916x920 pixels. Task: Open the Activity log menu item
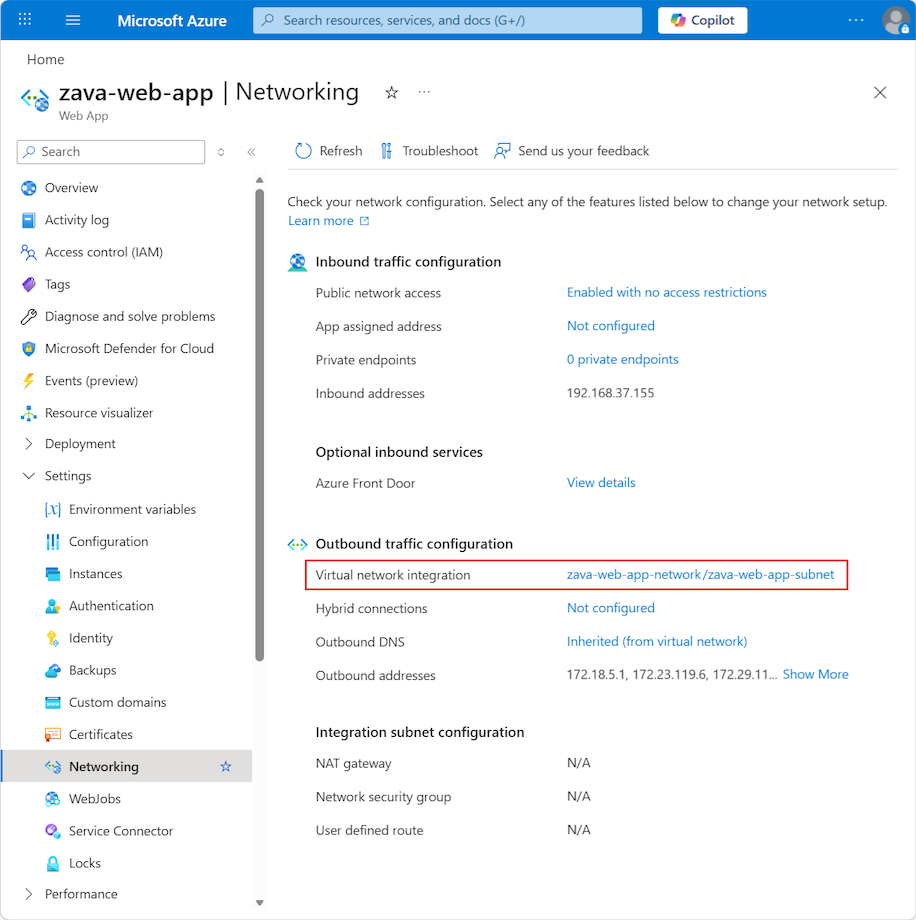click(77, 220)
